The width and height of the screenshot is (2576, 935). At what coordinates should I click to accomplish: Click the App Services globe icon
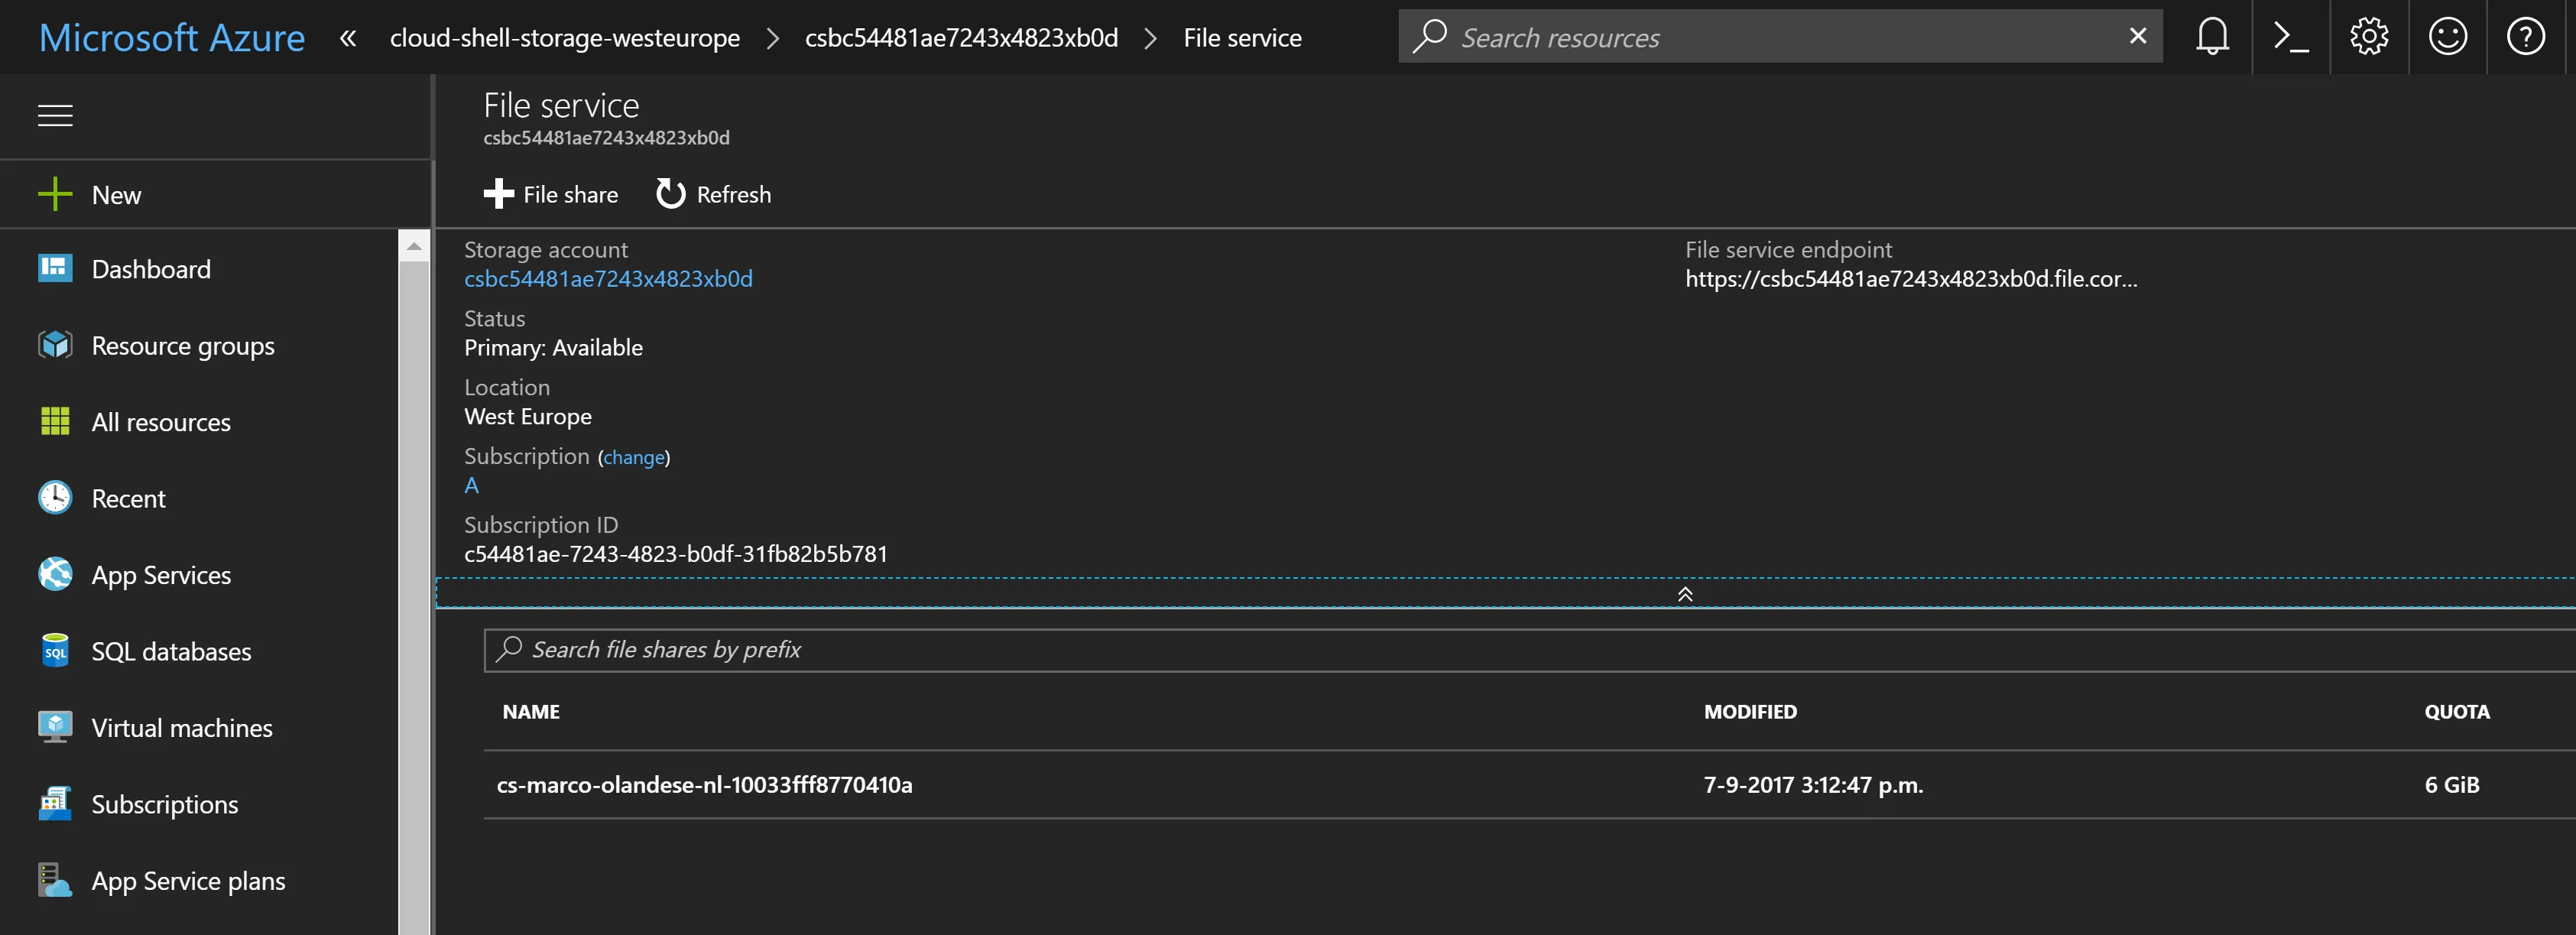point(55,575)
